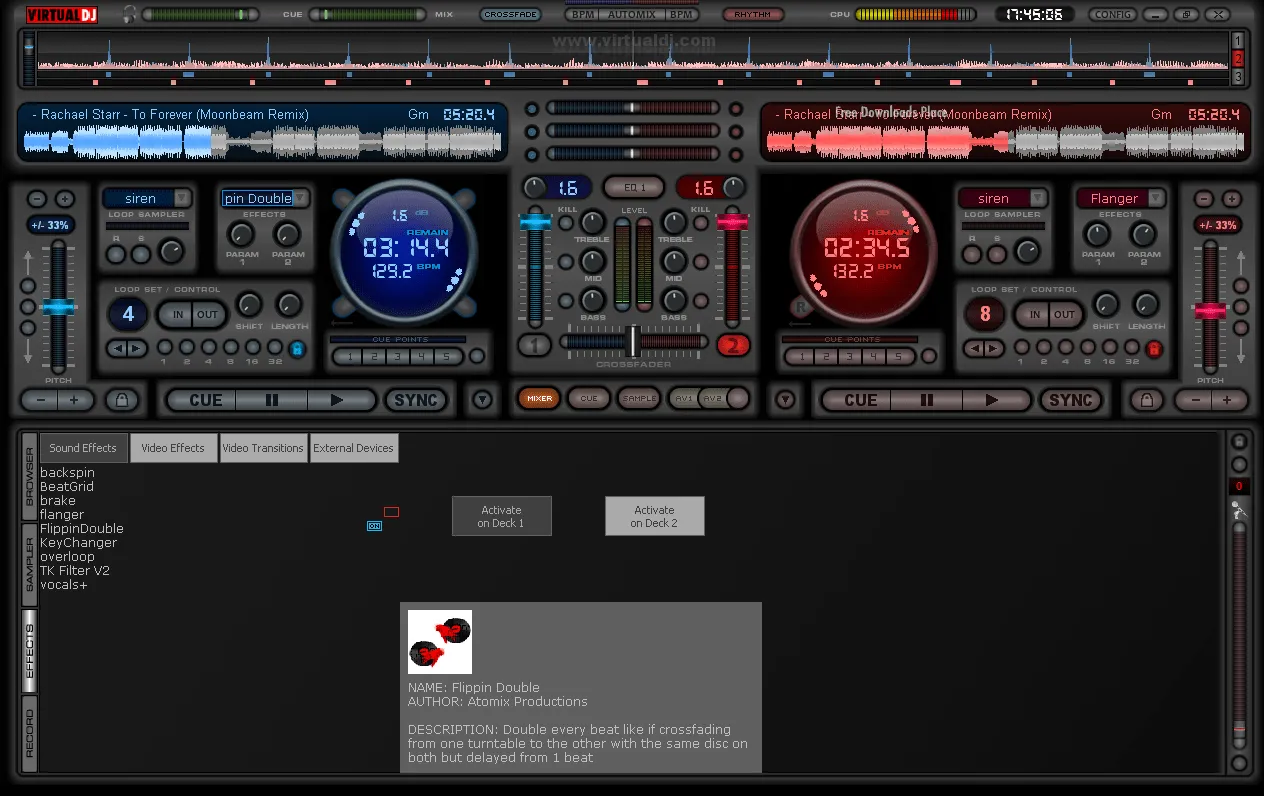Switch to the Video Transitions tab

tap(263, 448)
